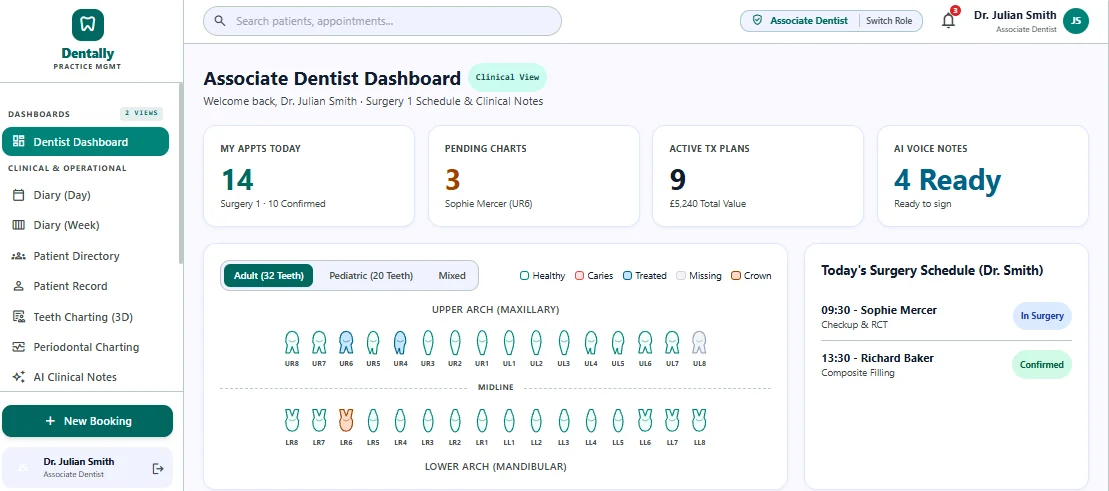Image resolution: width=1109 pixels, height=491 pixels.
Task: Open AI Clinical Notes
Action: click(86, 377)
